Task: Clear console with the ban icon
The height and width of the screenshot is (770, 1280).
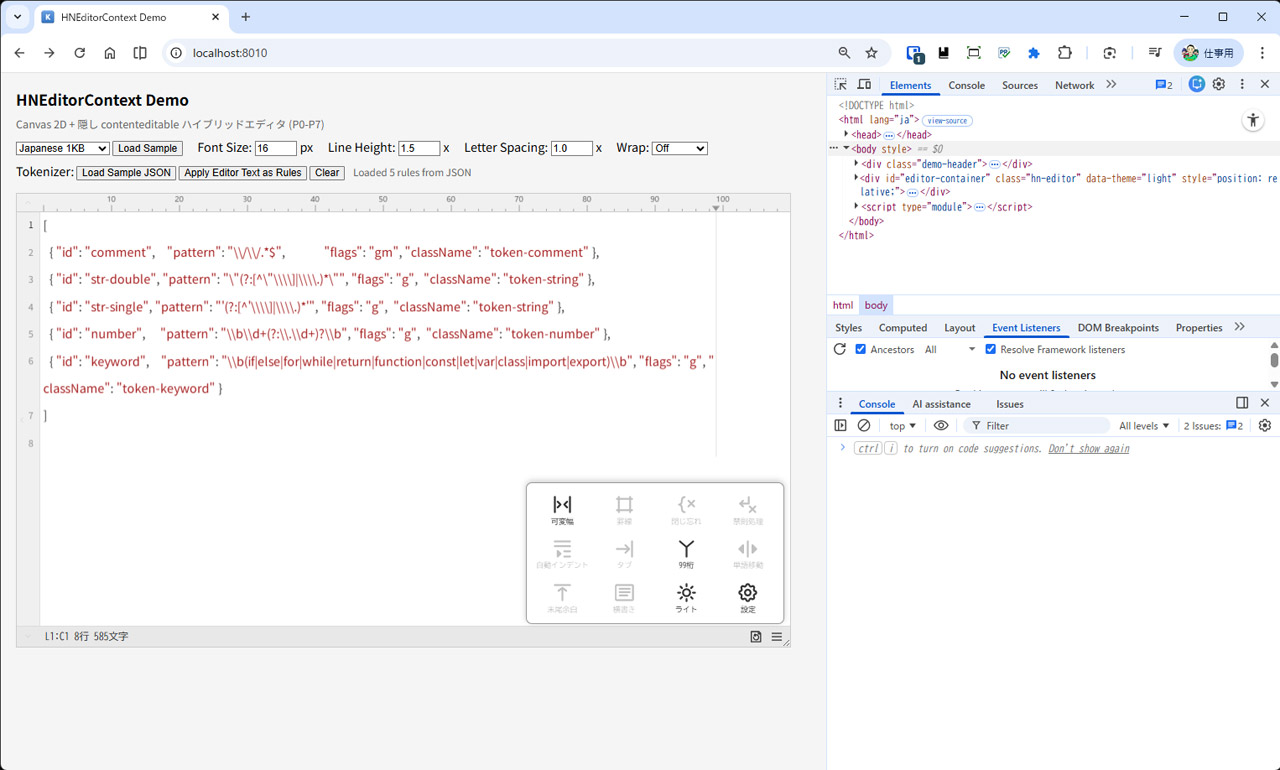Action: pyautogui.click(x=864, y=426)
